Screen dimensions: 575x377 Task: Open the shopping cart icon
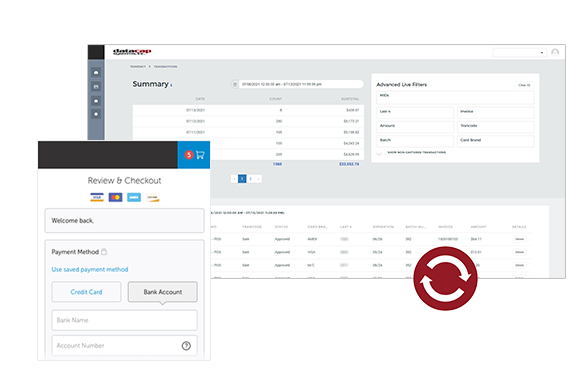tap(200, 155)
